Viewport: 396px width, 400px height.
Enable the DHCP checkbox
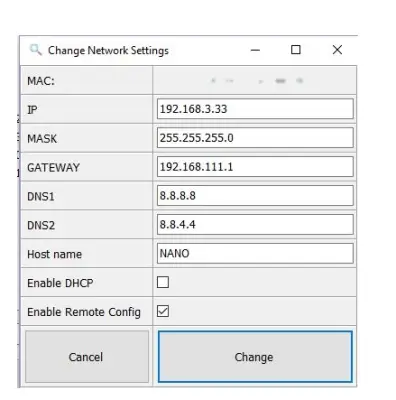(x=163, y=282)
